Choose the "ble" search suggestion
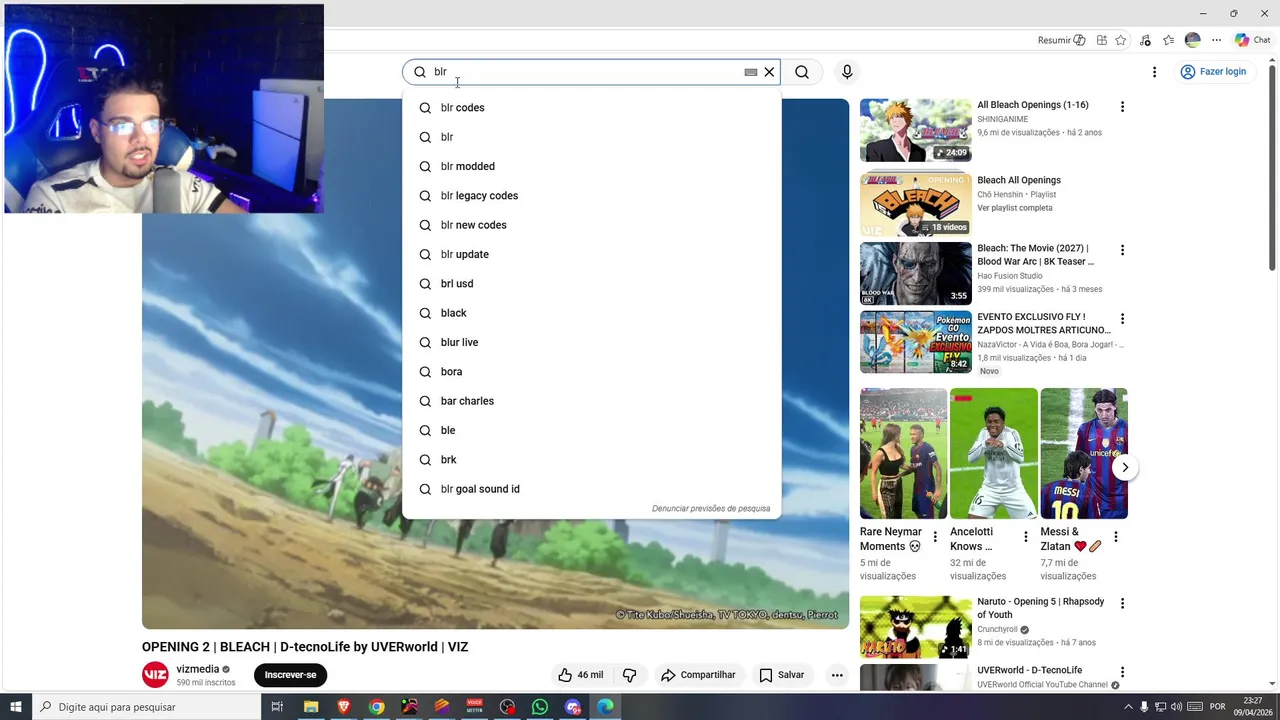 point(591,430)
